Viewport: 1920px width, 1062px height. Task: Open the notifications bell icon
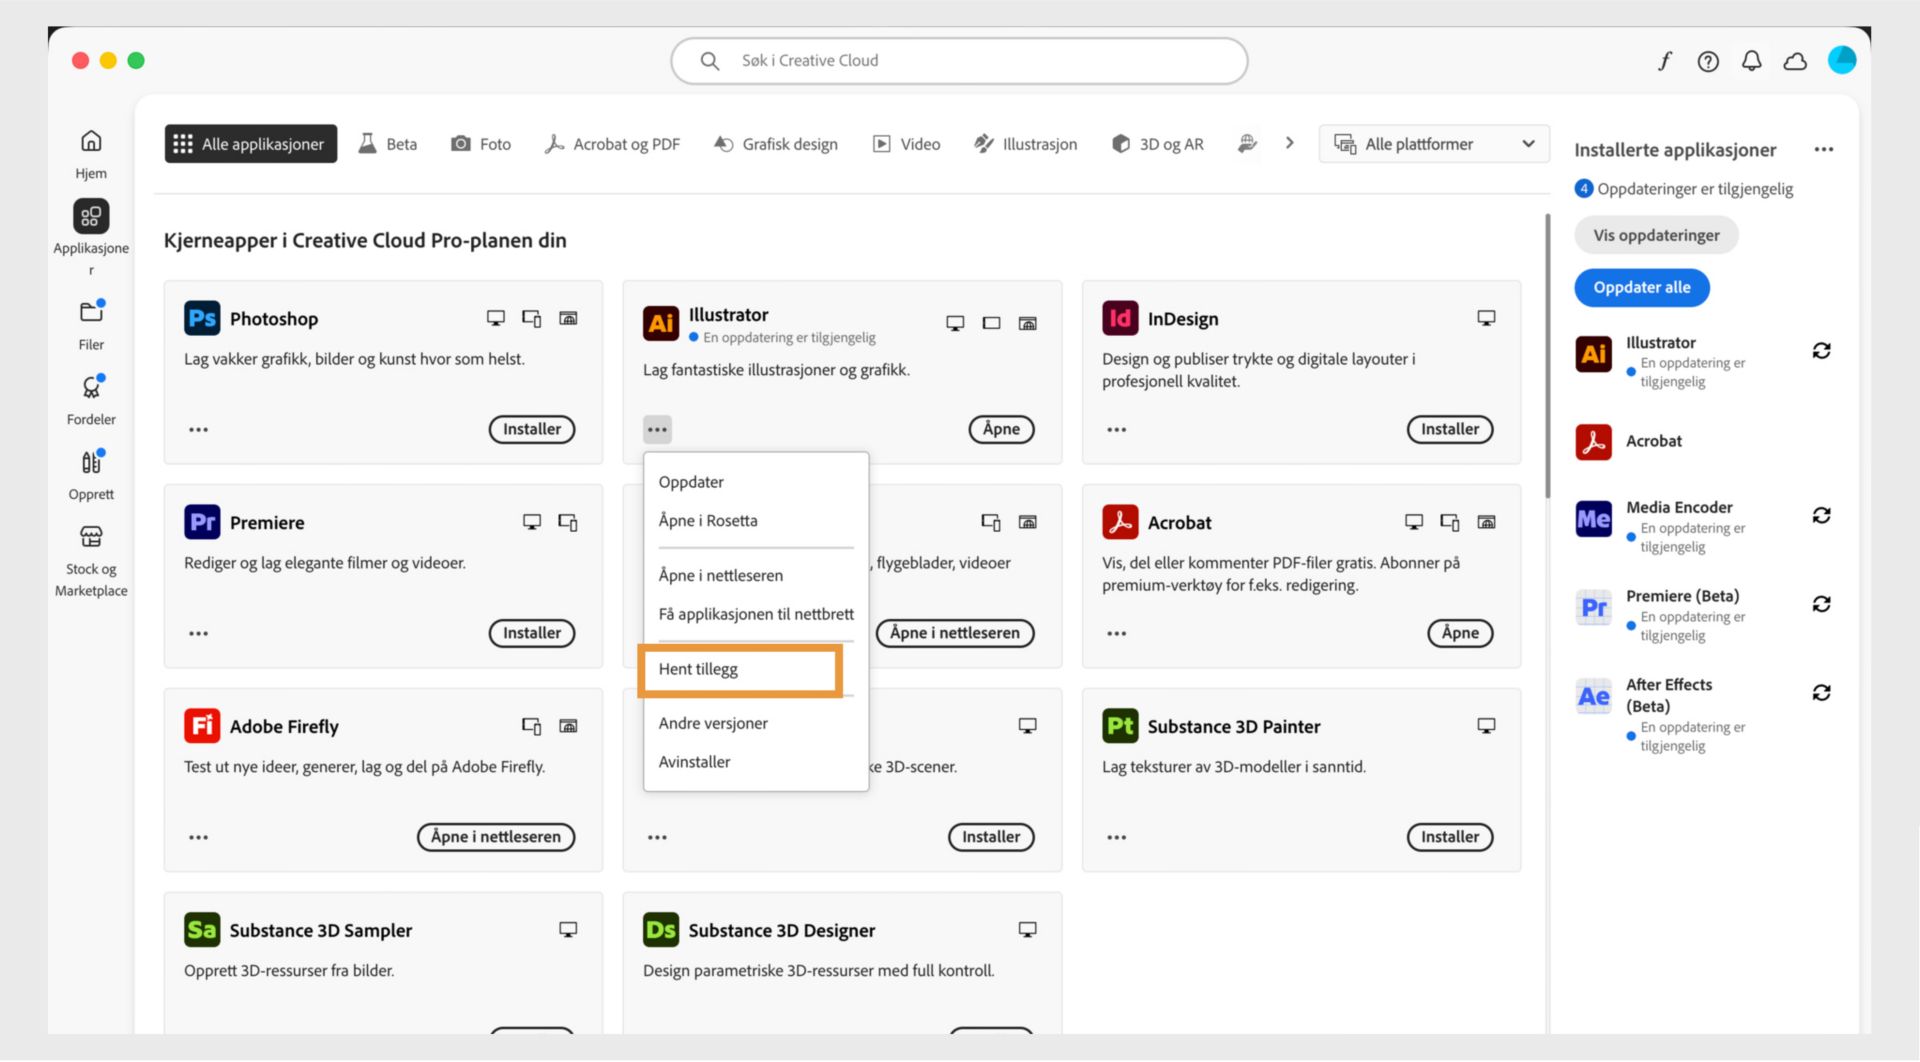pos(1752,61)
